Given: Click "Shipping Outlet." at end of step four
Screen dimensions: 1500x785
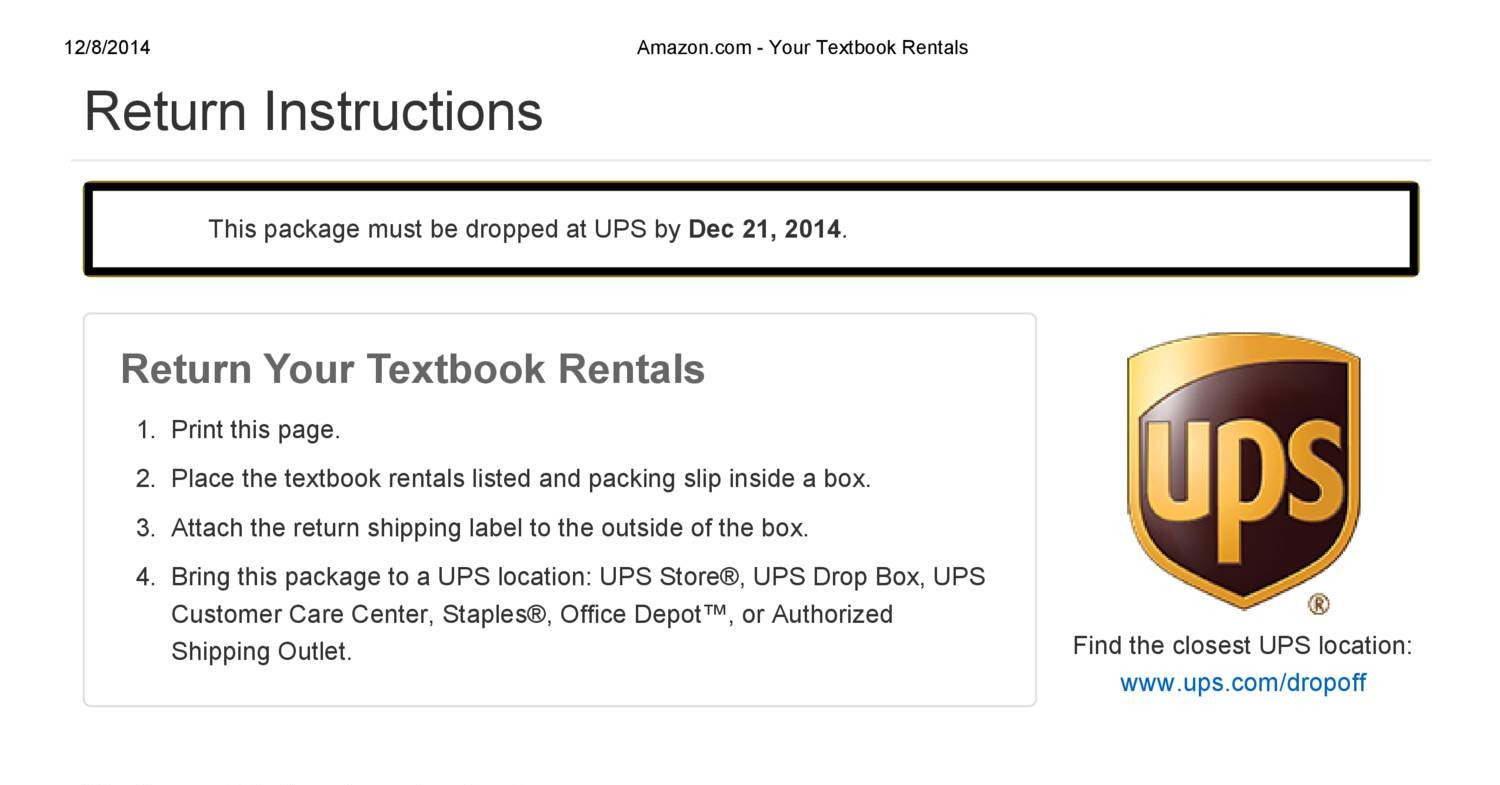Looking at the screenshot, I should pyautogui.click(x=261, y=652).
